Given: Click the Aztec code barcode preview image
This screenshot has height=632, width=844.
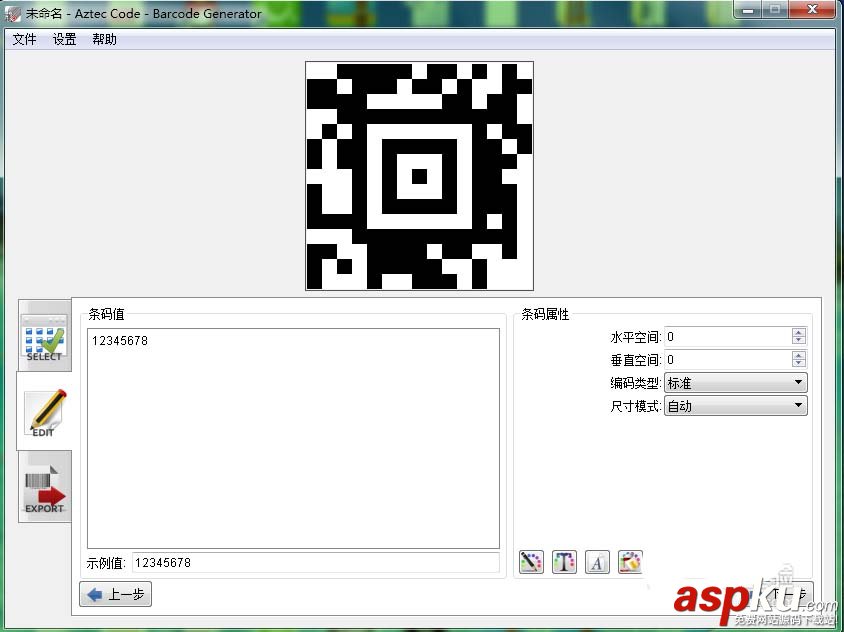Looking at the screenshot, I should 419,176.
